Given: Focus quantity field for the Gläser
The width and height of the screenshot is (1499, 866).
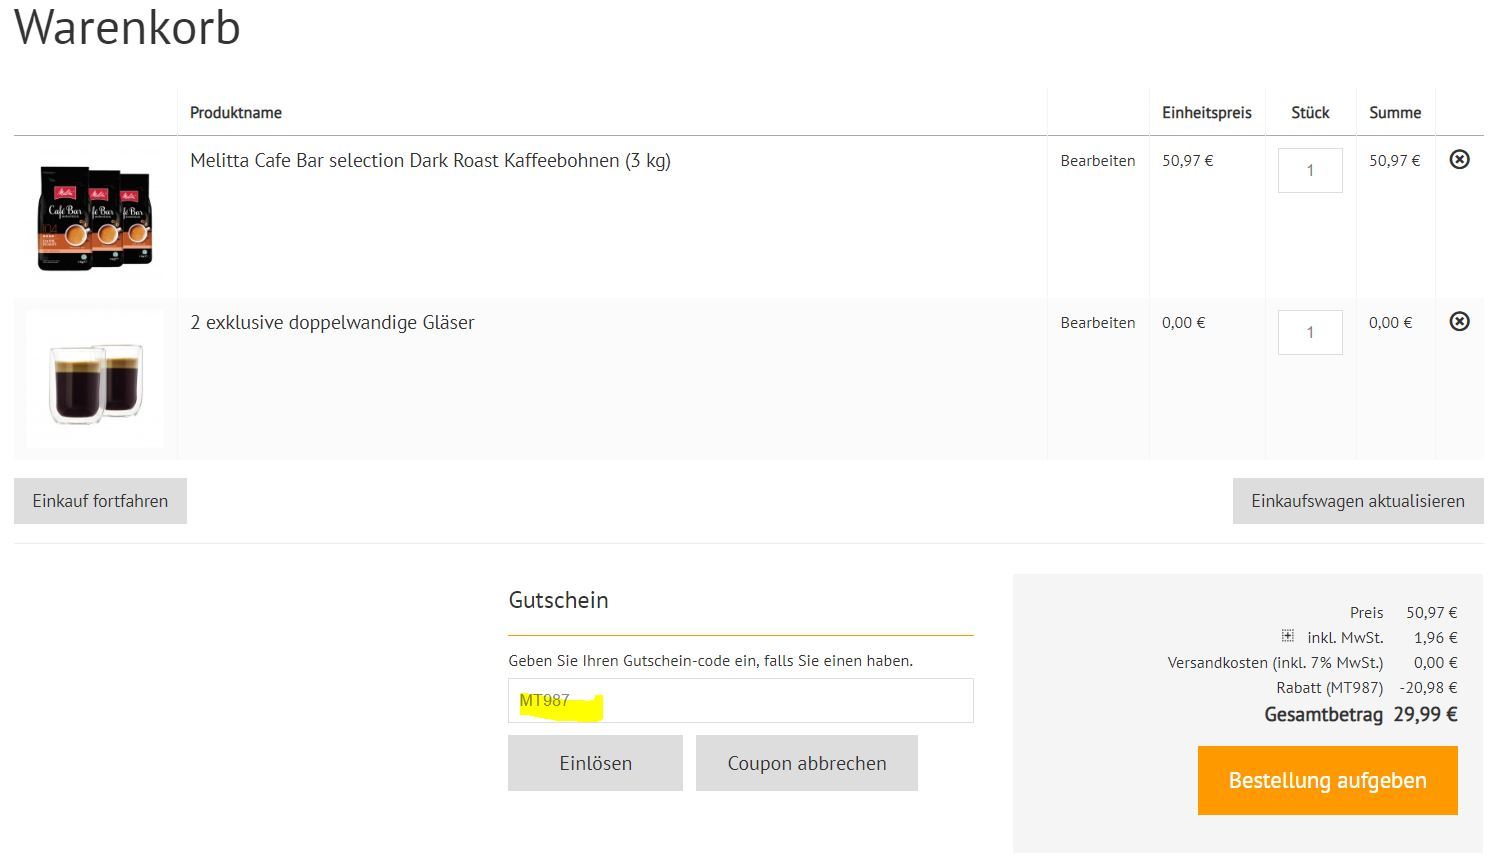Looking at the screenshot, I should (1310, 332).
